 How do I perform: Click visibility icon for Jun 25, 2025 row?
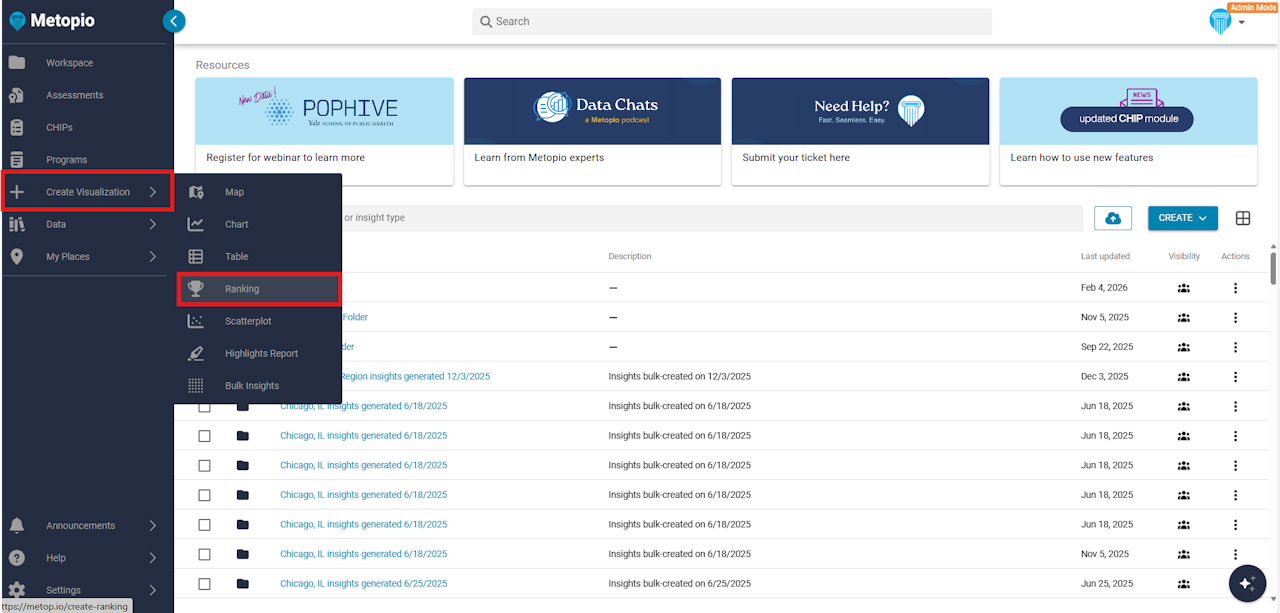click(x=1184, y=584)
